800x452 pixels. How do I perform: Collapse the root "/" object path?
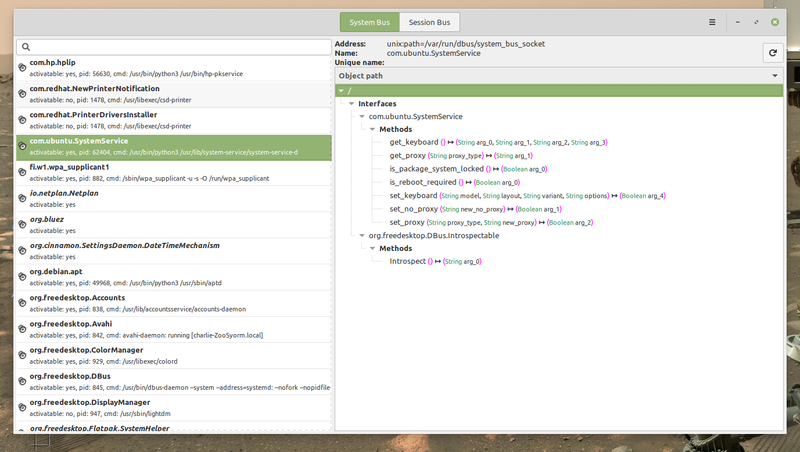pos(341,91)
